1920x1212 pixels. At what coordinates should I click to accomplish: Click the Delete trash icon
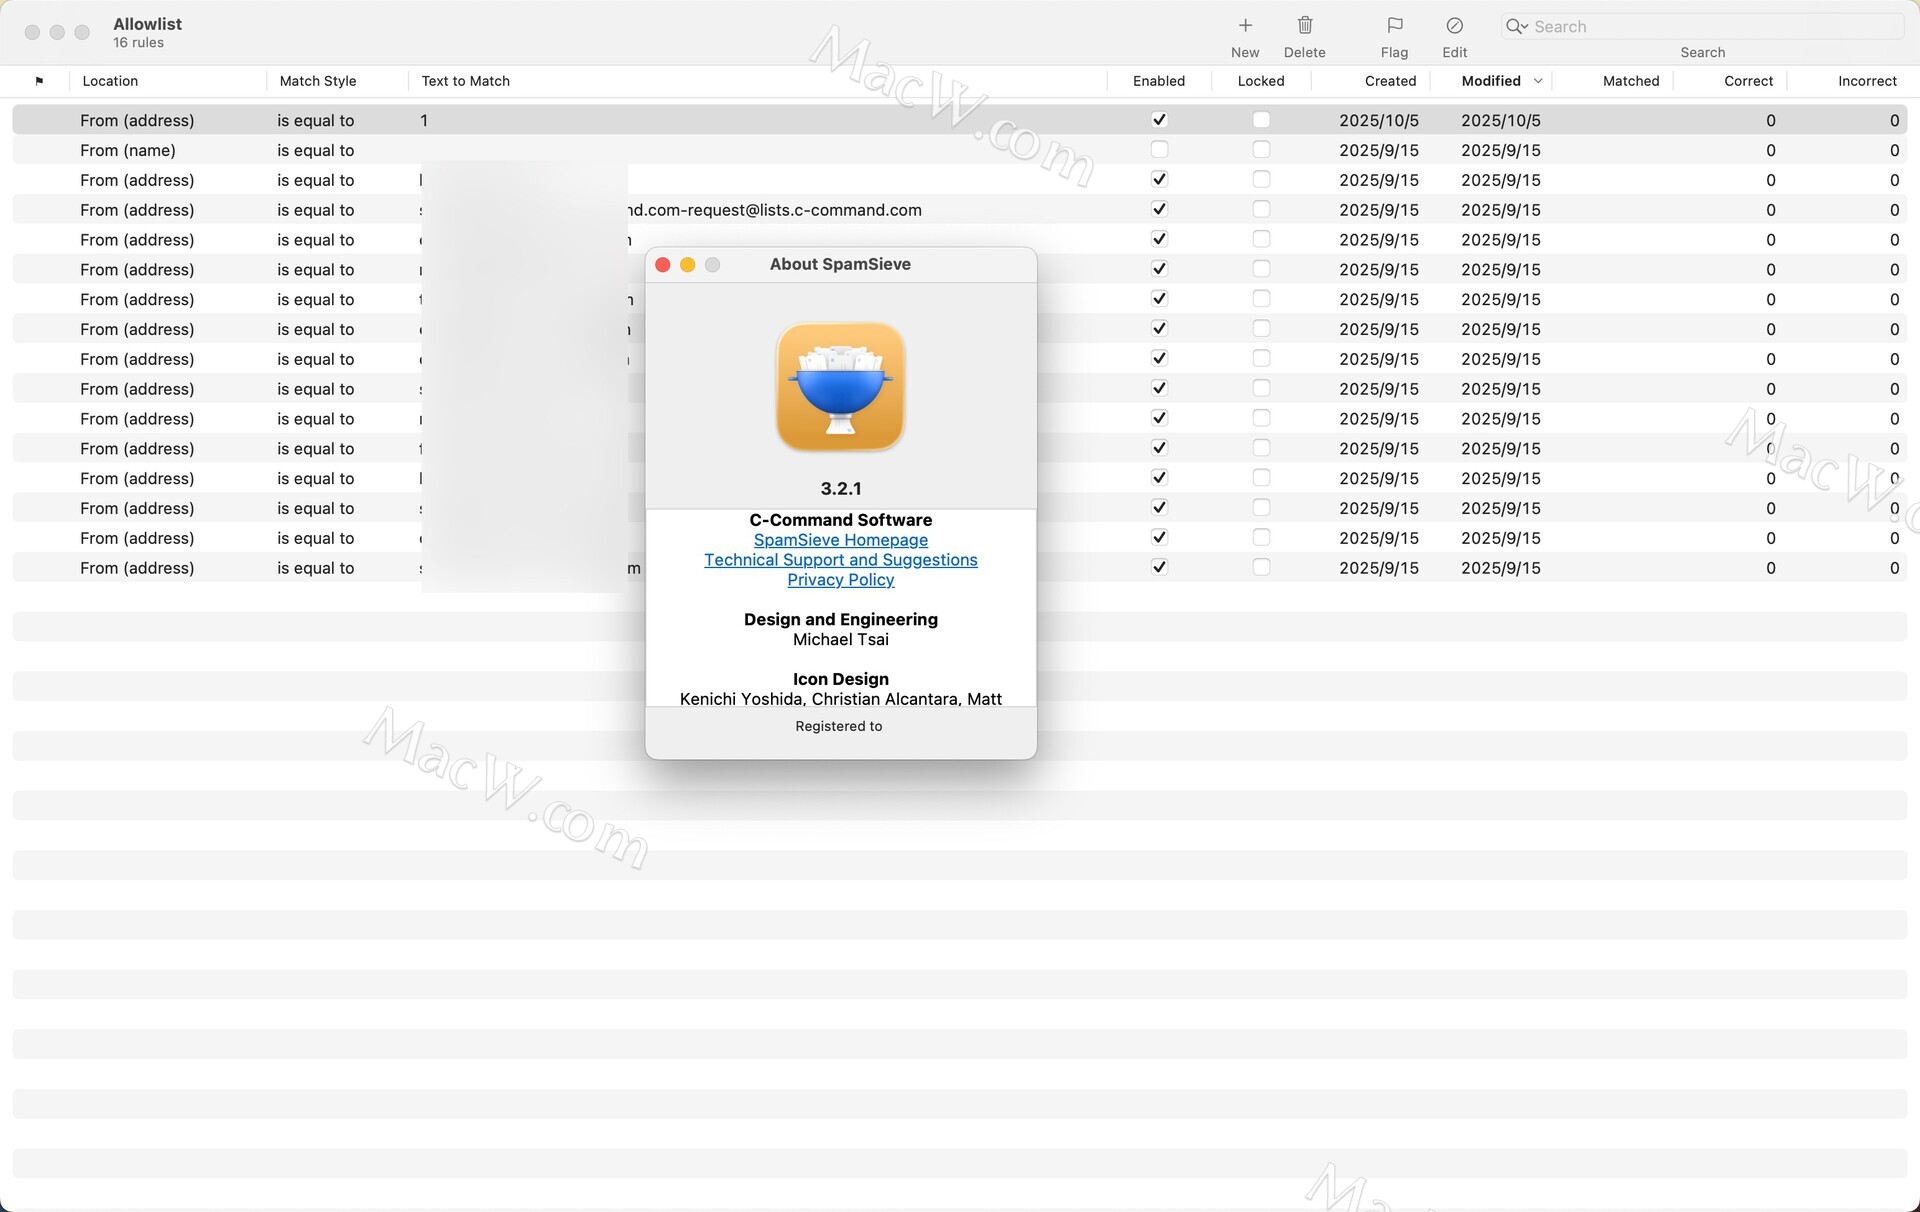coord(1304,26)
